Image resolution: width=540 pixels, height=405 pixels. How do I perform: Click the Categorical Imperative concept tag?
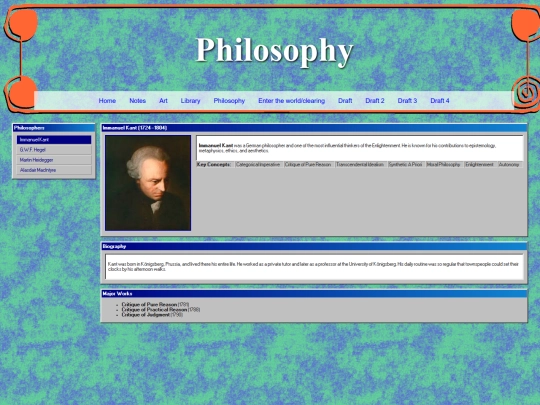(x=258, y=165)
